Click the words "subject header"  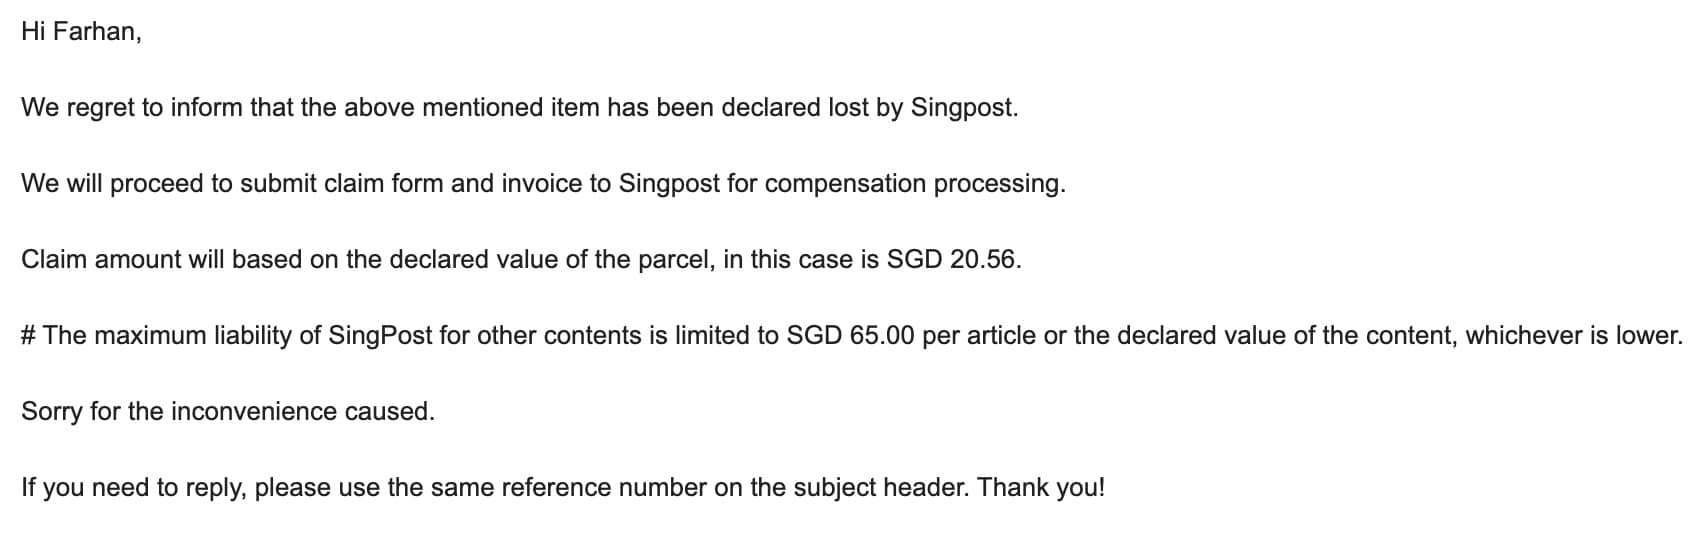coord(879,488)
